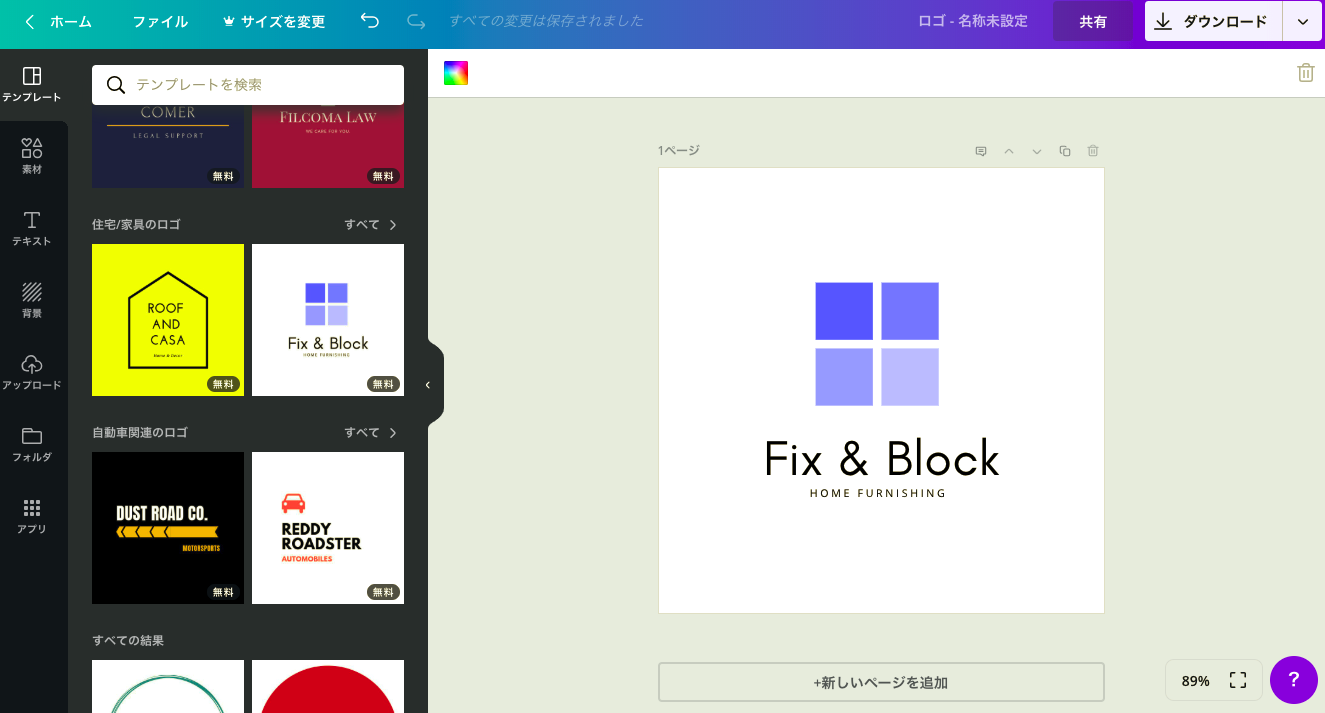Click the 自動車関連のロゴ section heading
Screen dimensions: 1325x713
point(140,433)
